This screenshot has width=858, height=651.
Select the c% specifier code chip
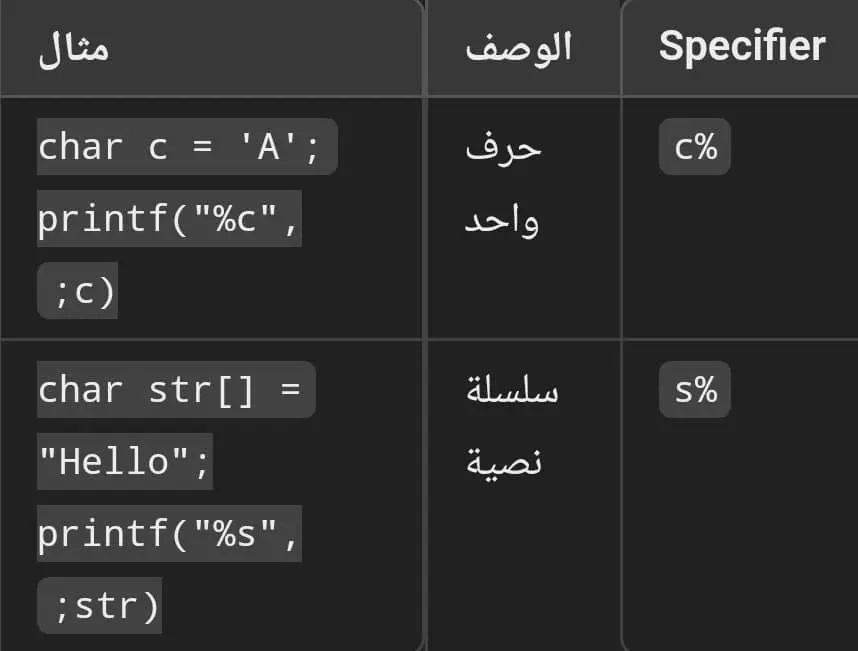(x=695, y=147)
